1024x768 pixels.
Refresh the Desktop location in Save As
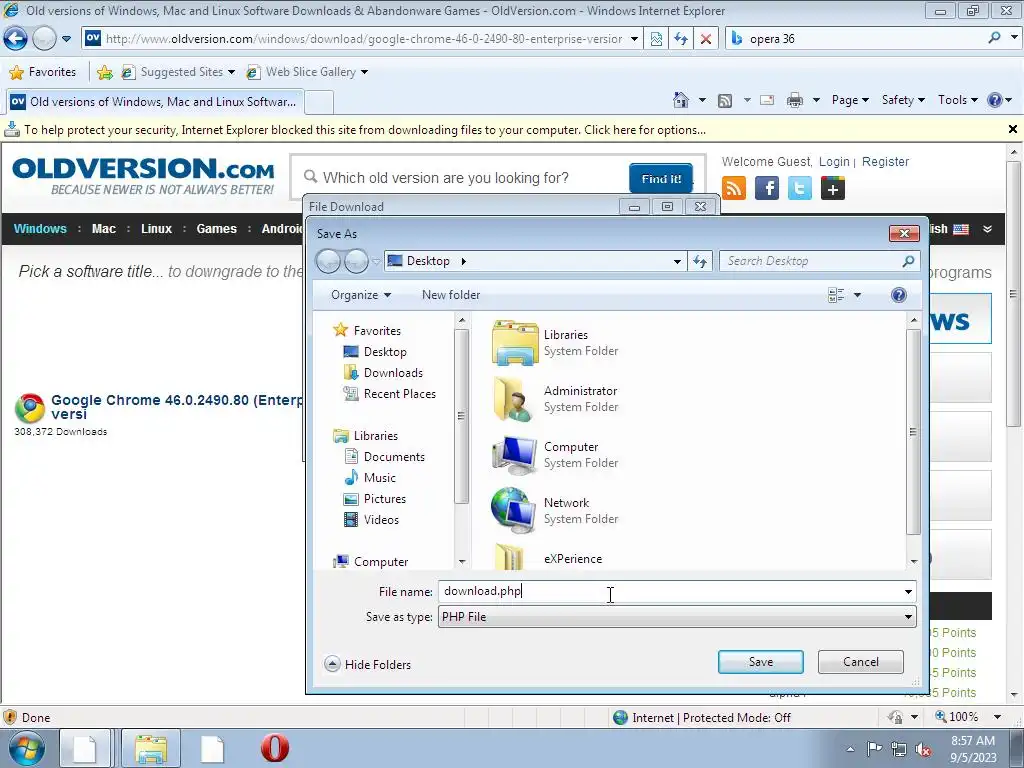point(700,261)
